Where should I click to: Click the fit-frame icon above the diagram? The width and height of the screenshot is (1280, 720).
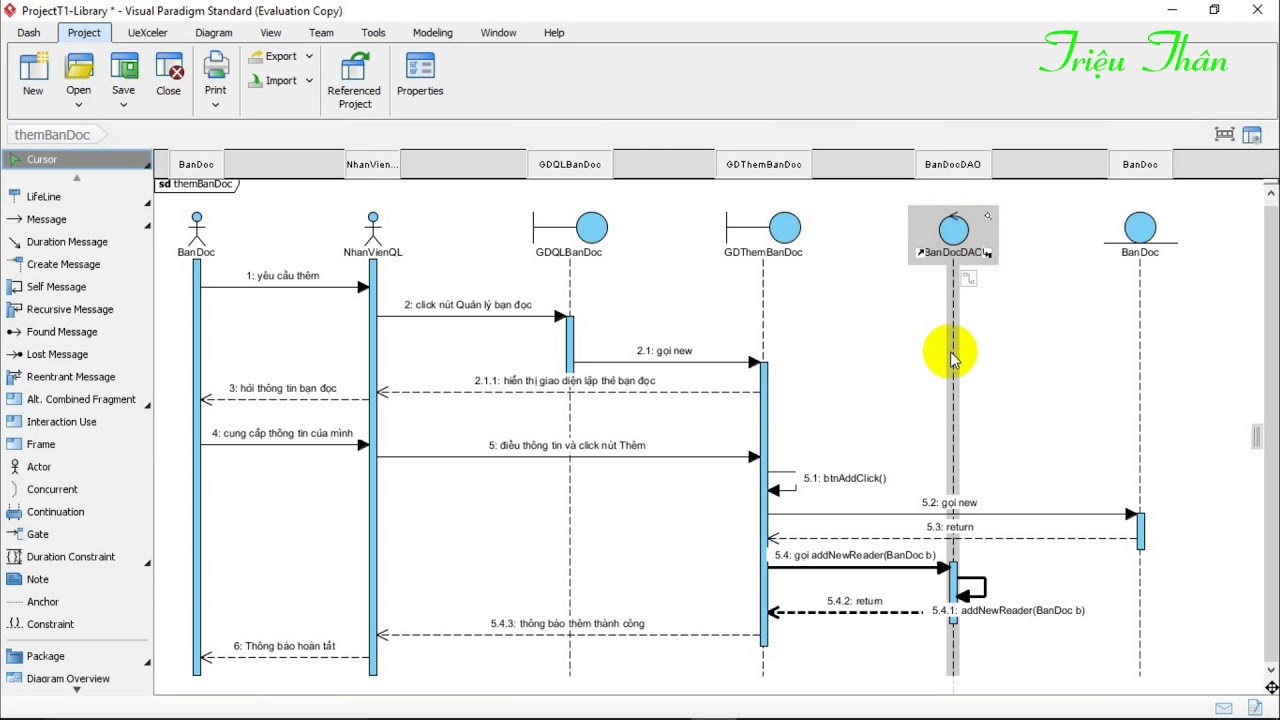point(1224,134)
